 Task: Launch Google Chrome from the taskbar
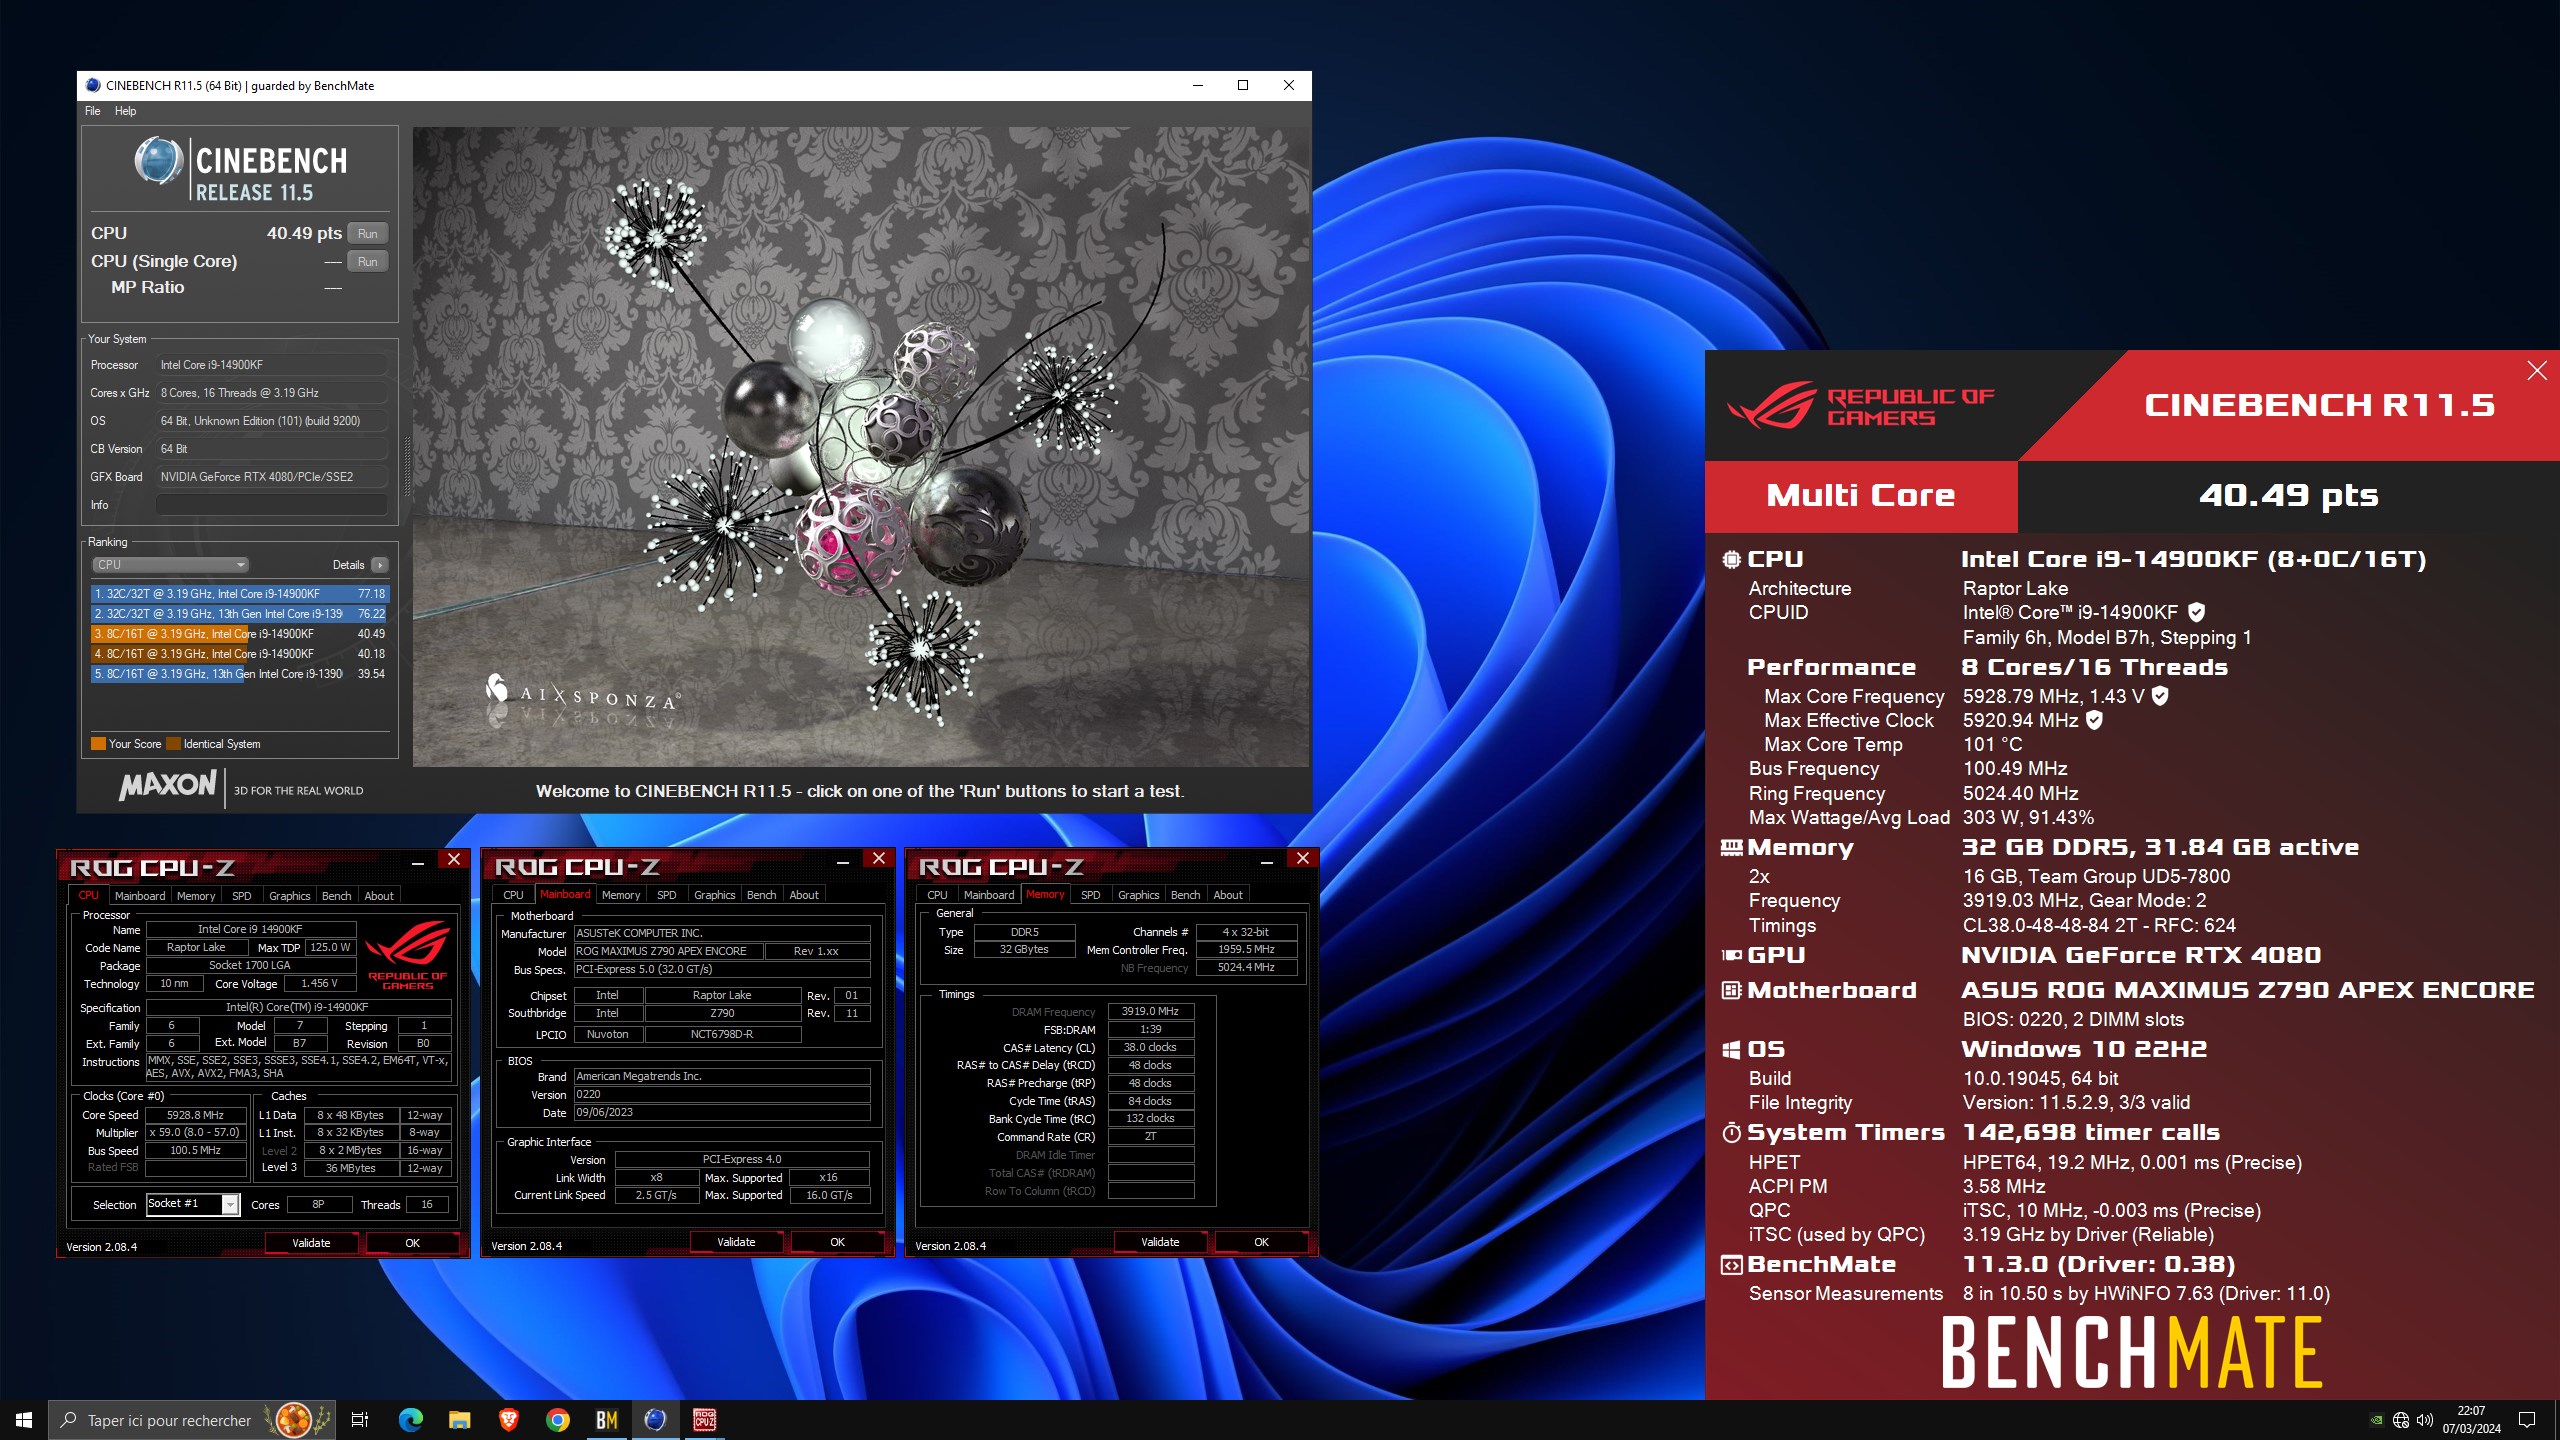558,1420
